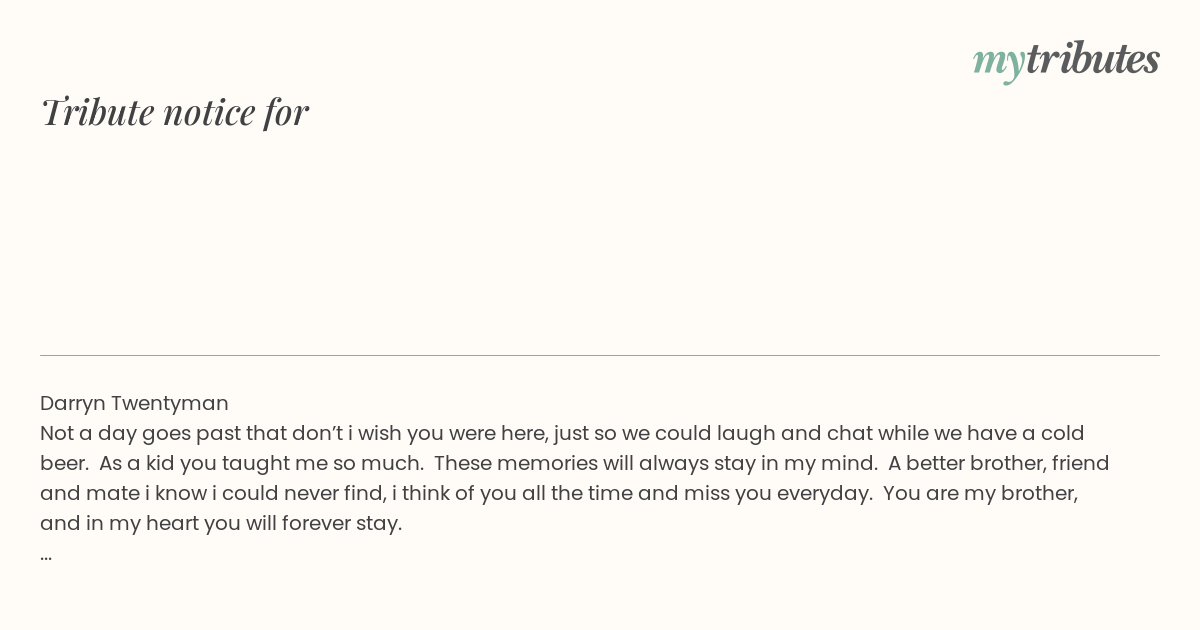Click the "Tribute notice for" heading
This screenshot has height=630, width=1200.
[x=174, y=112]
